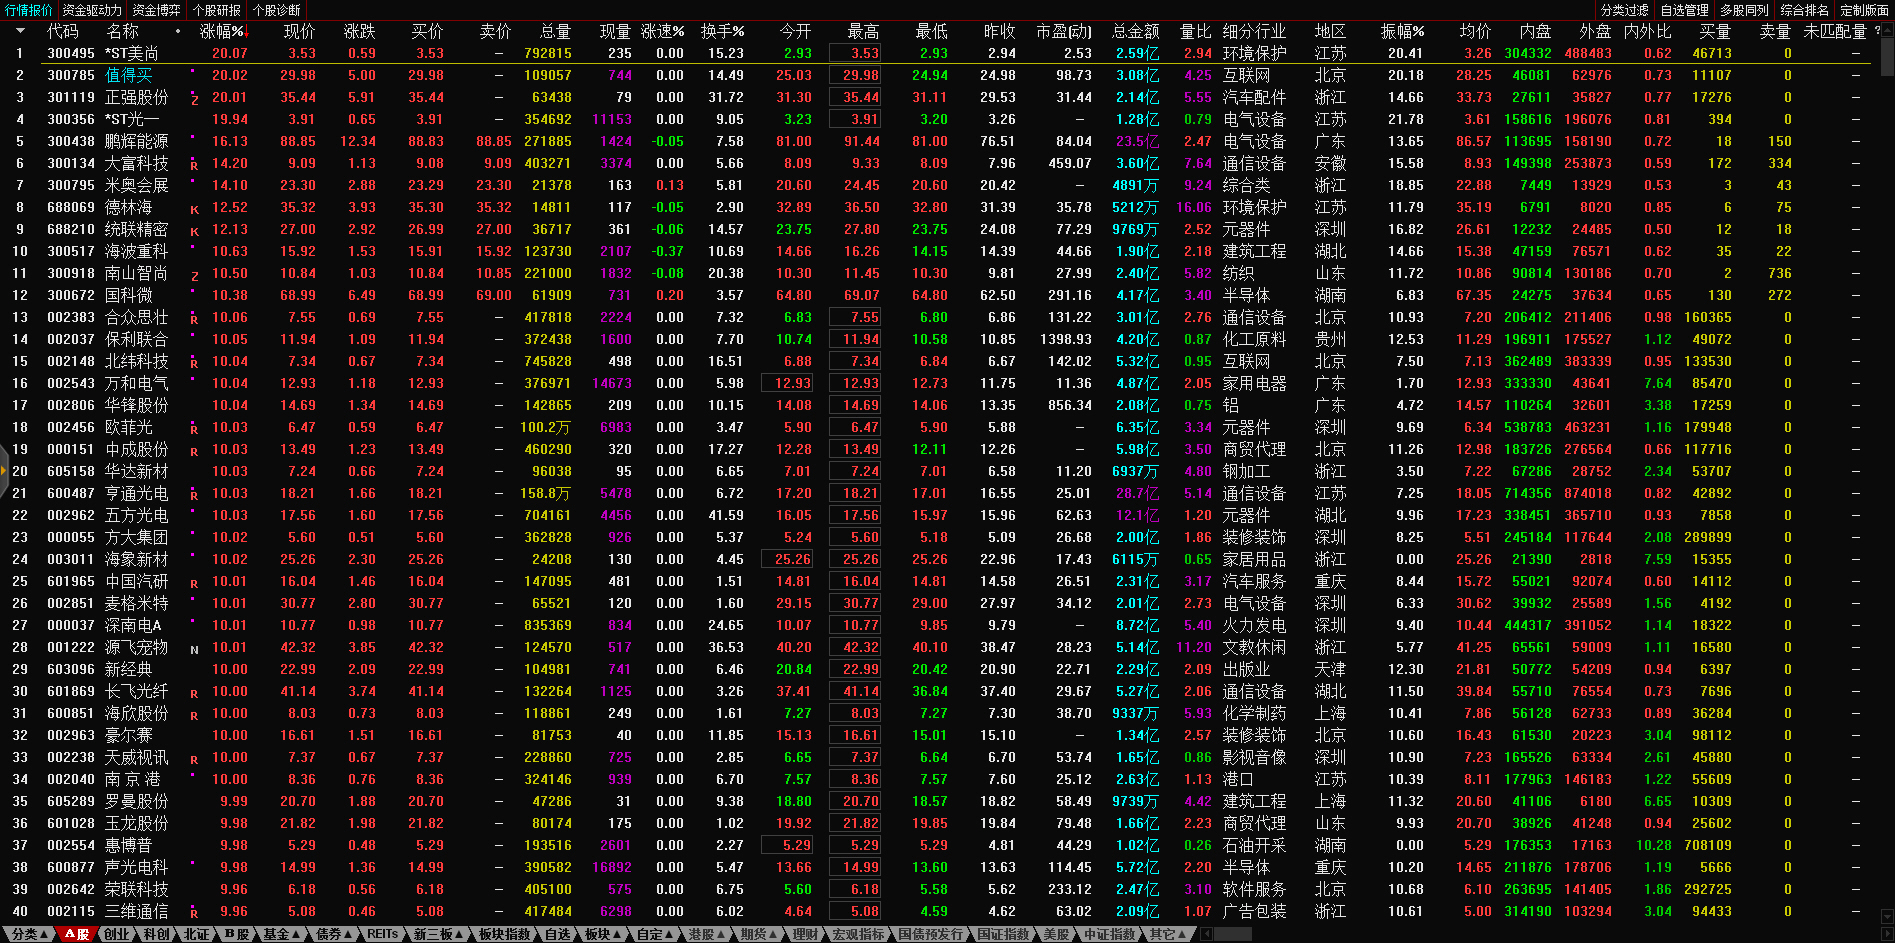Click the Z marker beside 正强股份

(194, 99)
